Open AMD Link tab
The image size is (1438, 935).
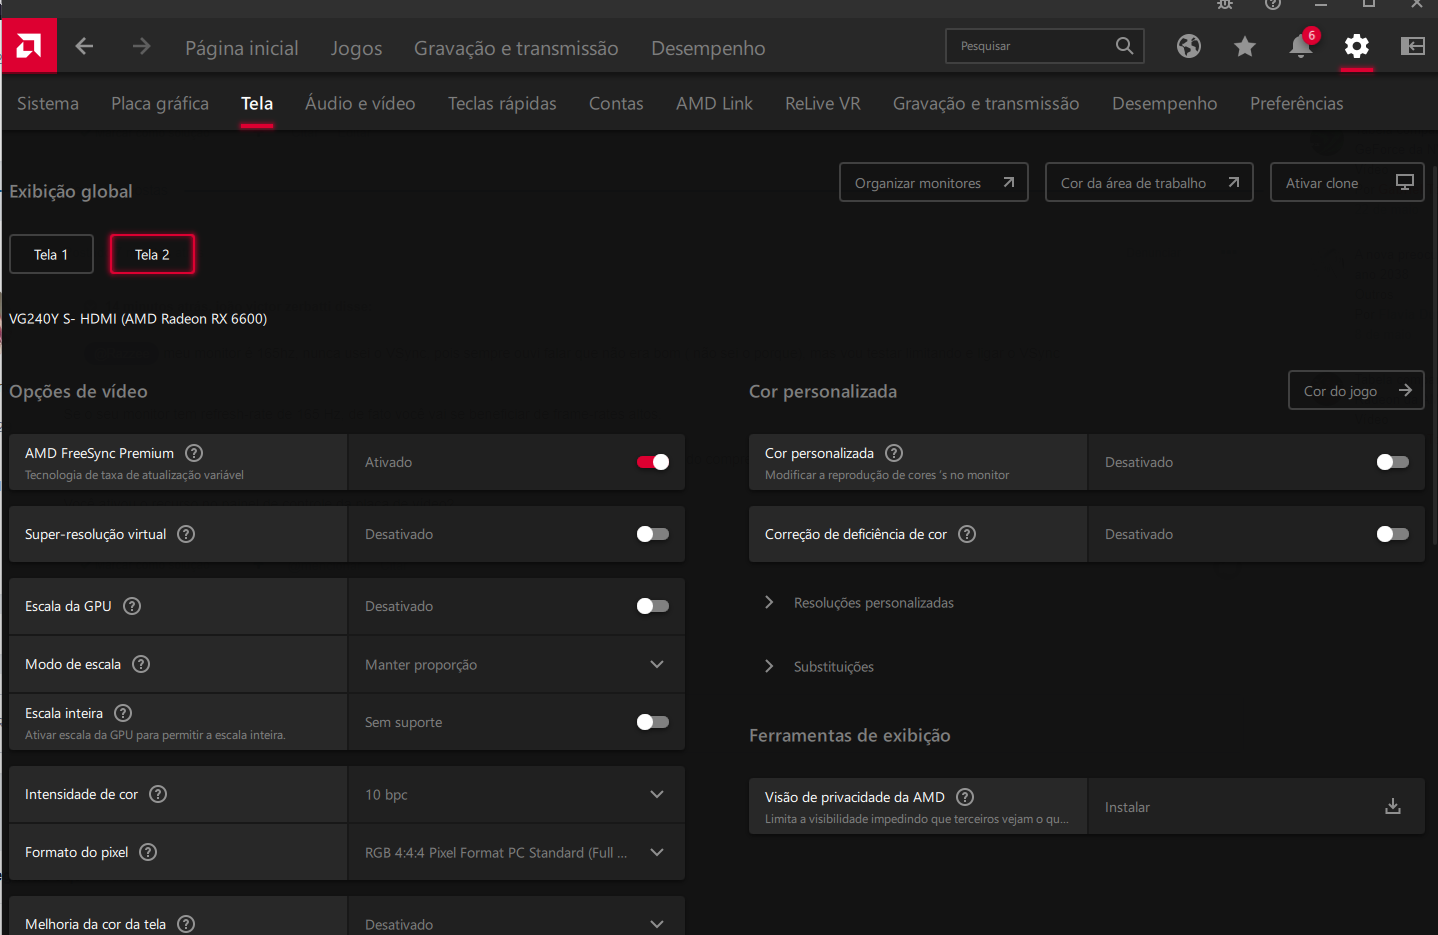point(714,103)
